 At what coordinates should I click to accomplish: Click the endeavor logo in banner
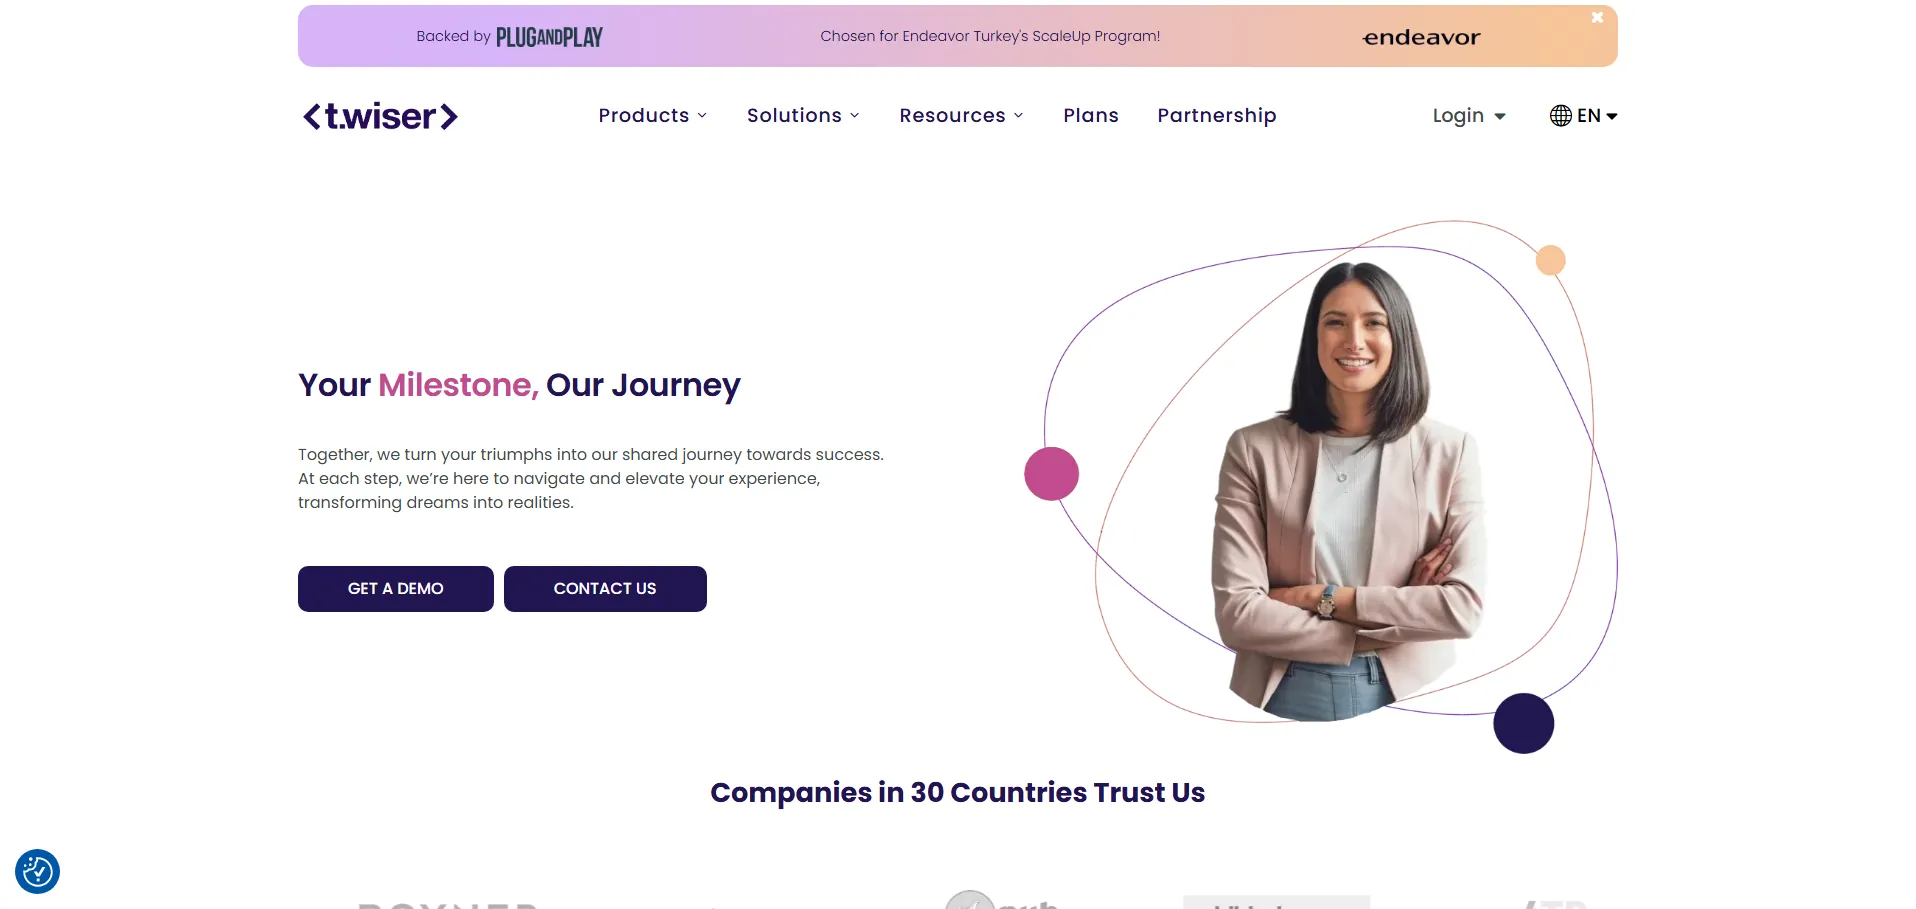[x=1421, y=38]
